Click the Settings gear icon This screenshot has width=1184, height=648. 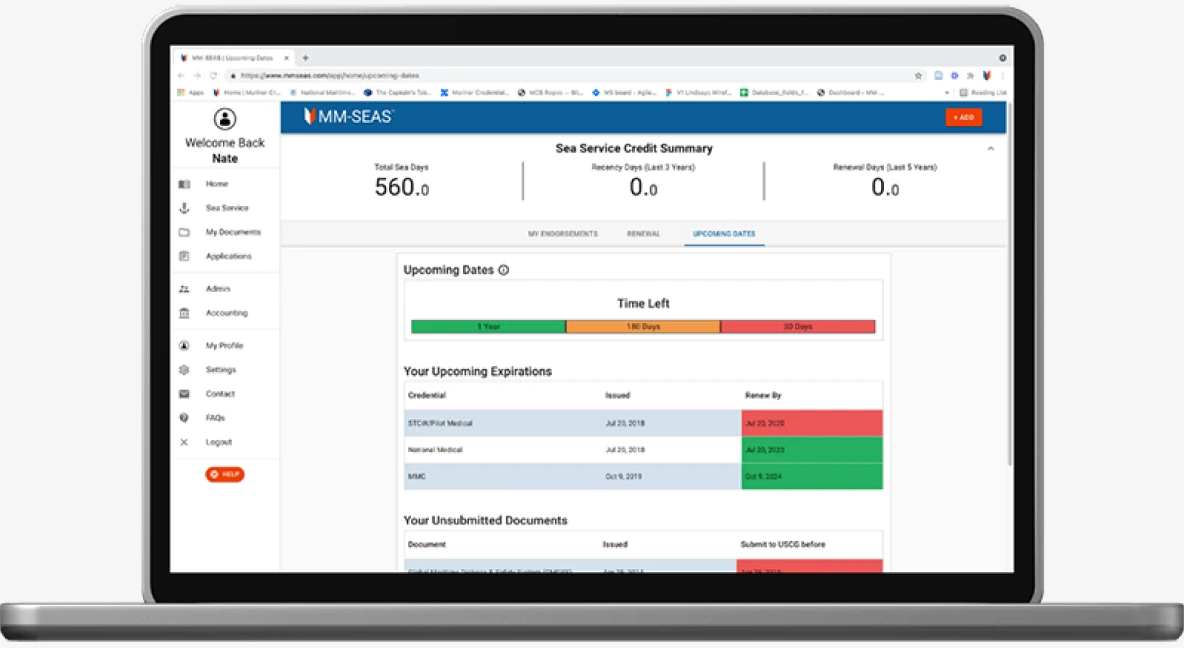click(184, 369)
